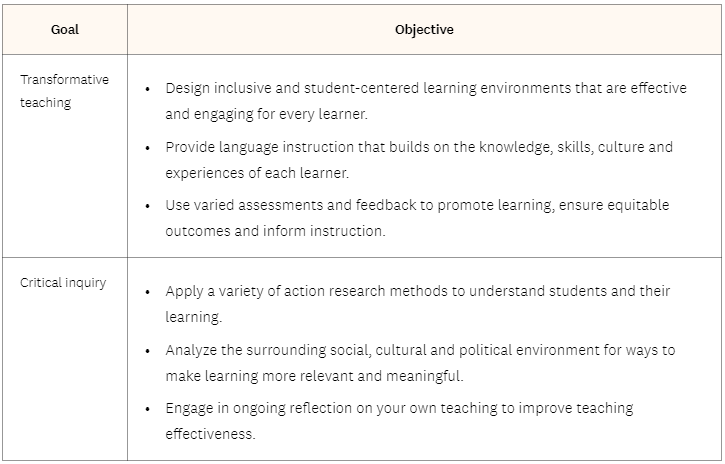Screen dimensions: 725x464
Task: Click the 'Engage in ongoing reflection' bullet text
Action: coord(399,421)
